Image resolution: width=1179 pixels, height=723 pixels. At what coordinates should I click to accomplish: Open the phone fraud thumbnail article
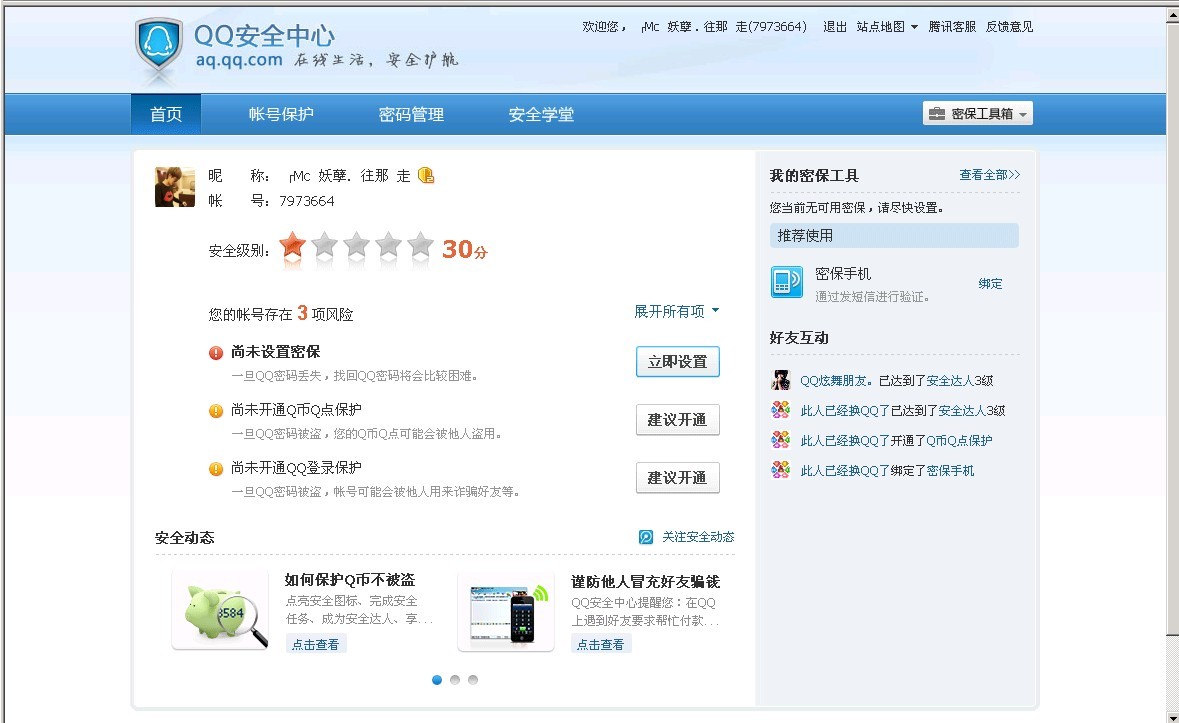point(506,611)
